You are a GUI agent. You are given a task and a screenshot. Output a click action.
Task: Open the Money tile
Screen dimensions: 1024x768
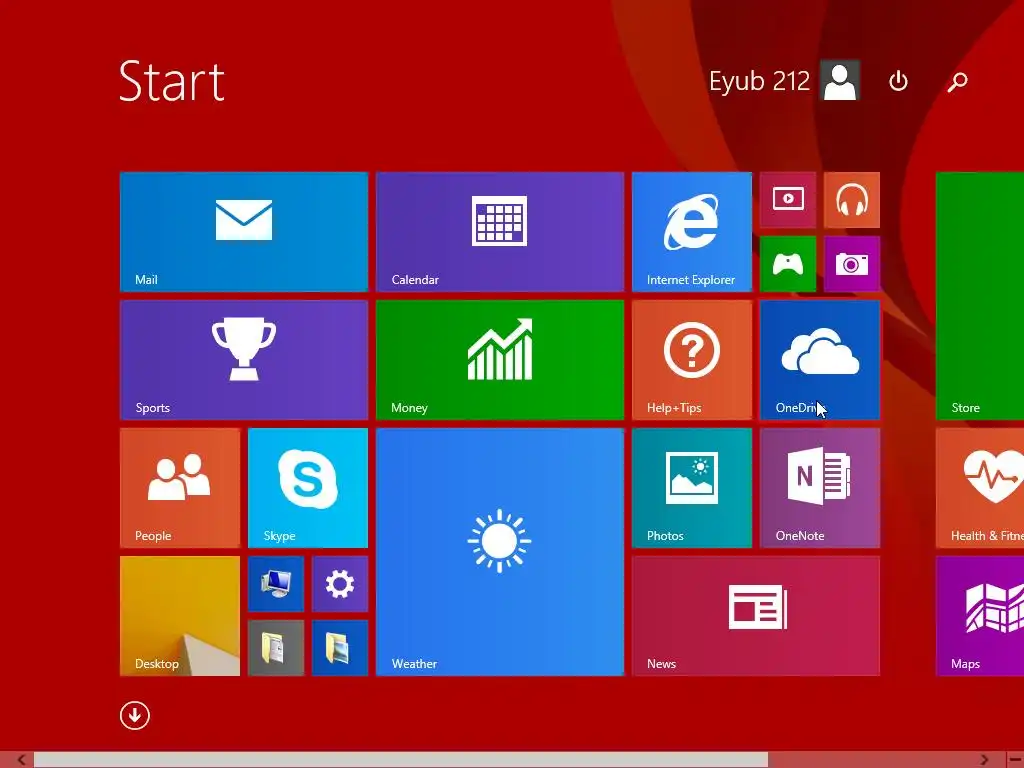[500, 360]
